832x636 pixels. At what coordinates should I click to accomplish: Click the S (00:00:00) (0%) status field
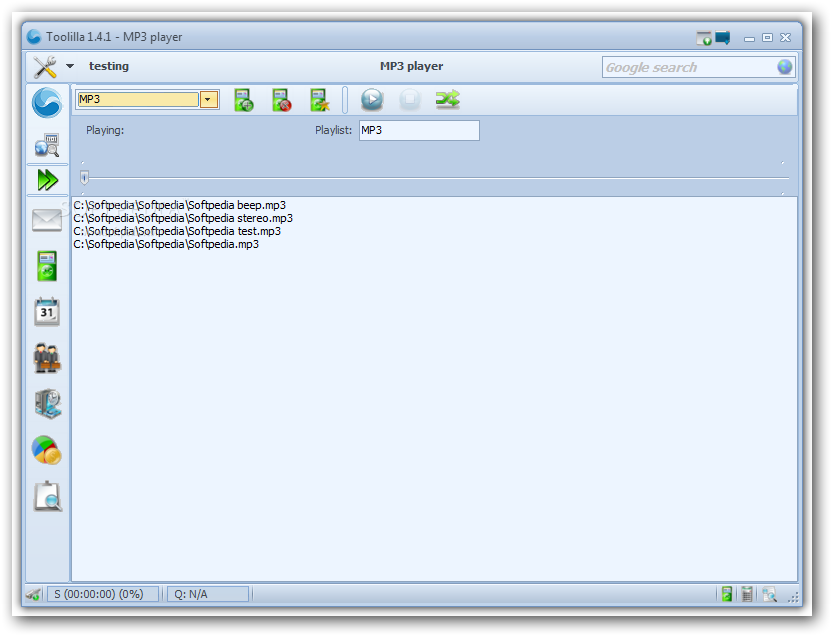103,594
